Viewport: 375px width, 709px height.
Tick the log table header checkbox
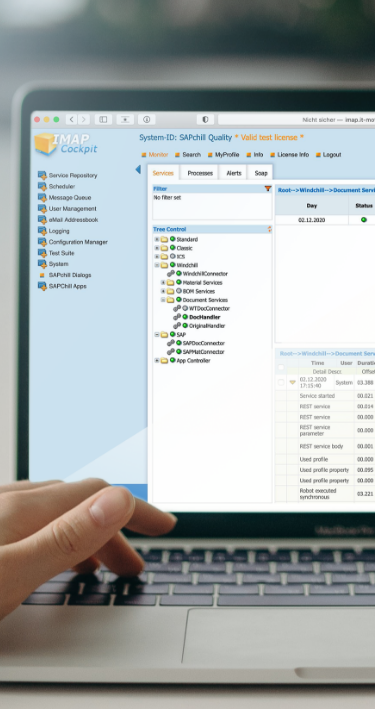point(281,367)
